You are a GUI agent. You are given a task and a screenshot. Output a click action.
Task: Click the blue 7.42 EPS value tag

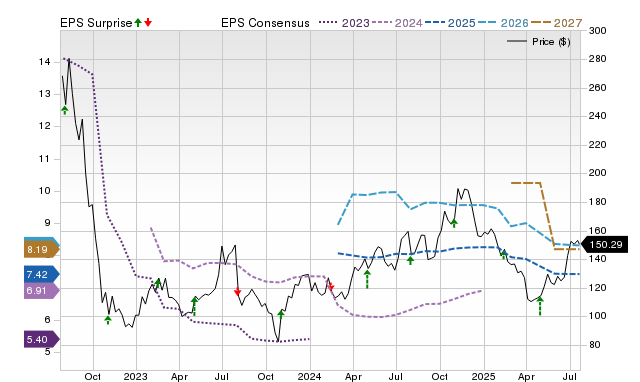(42, 274)
